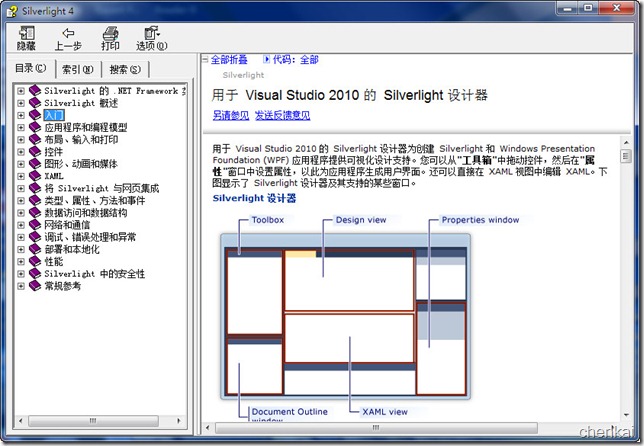
Task: Go back with the 上一步 toolbar icon
Action: pos(68,38)
